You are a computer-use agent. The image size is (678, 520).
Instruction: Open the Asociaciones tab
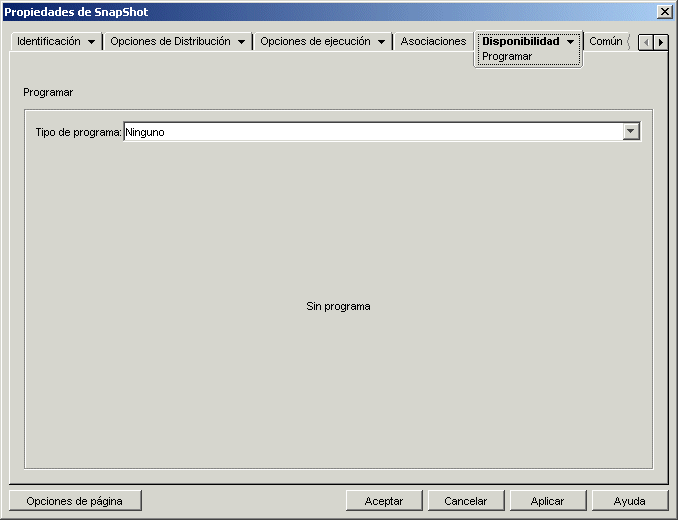433,41
